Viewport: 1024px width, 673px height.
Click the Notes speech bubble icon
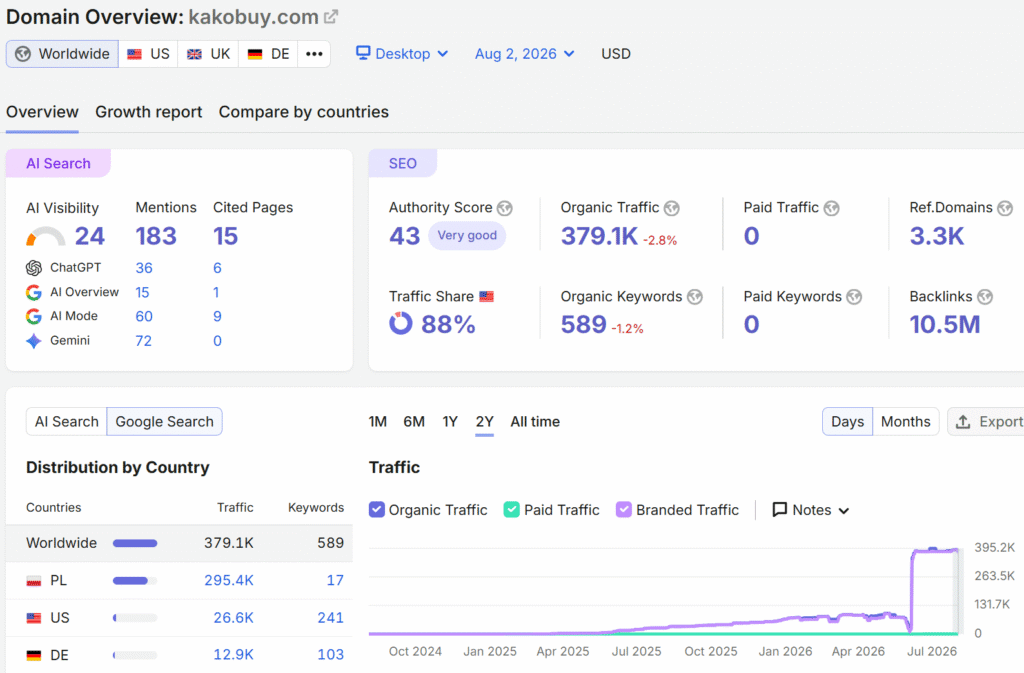(x=780, y=509)
